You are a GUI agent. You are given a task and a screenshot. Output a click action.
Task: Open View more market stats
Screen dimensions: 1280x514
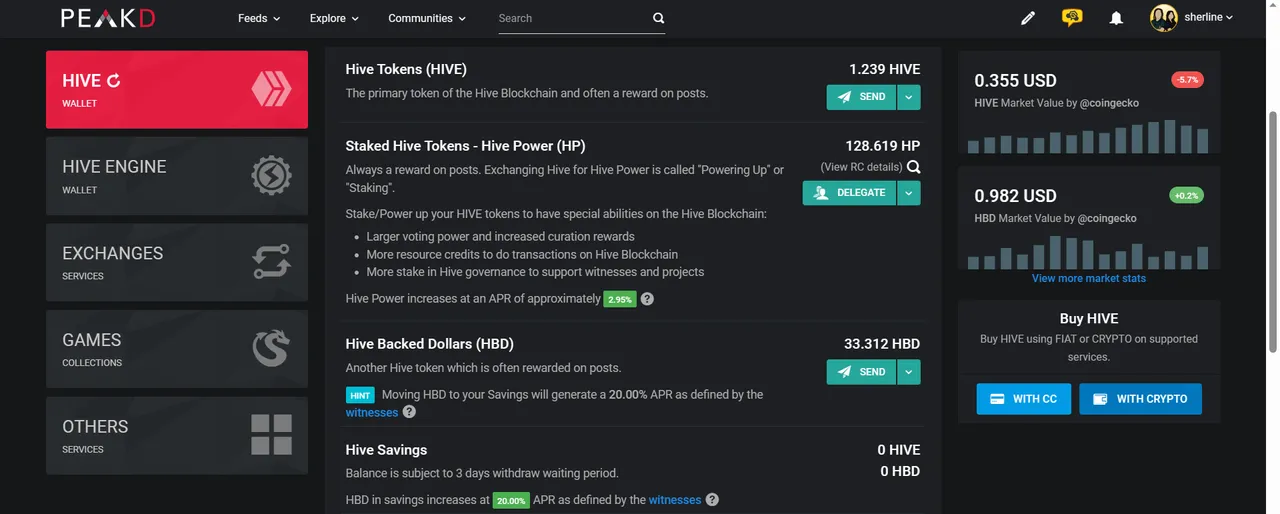[1089, 278]
